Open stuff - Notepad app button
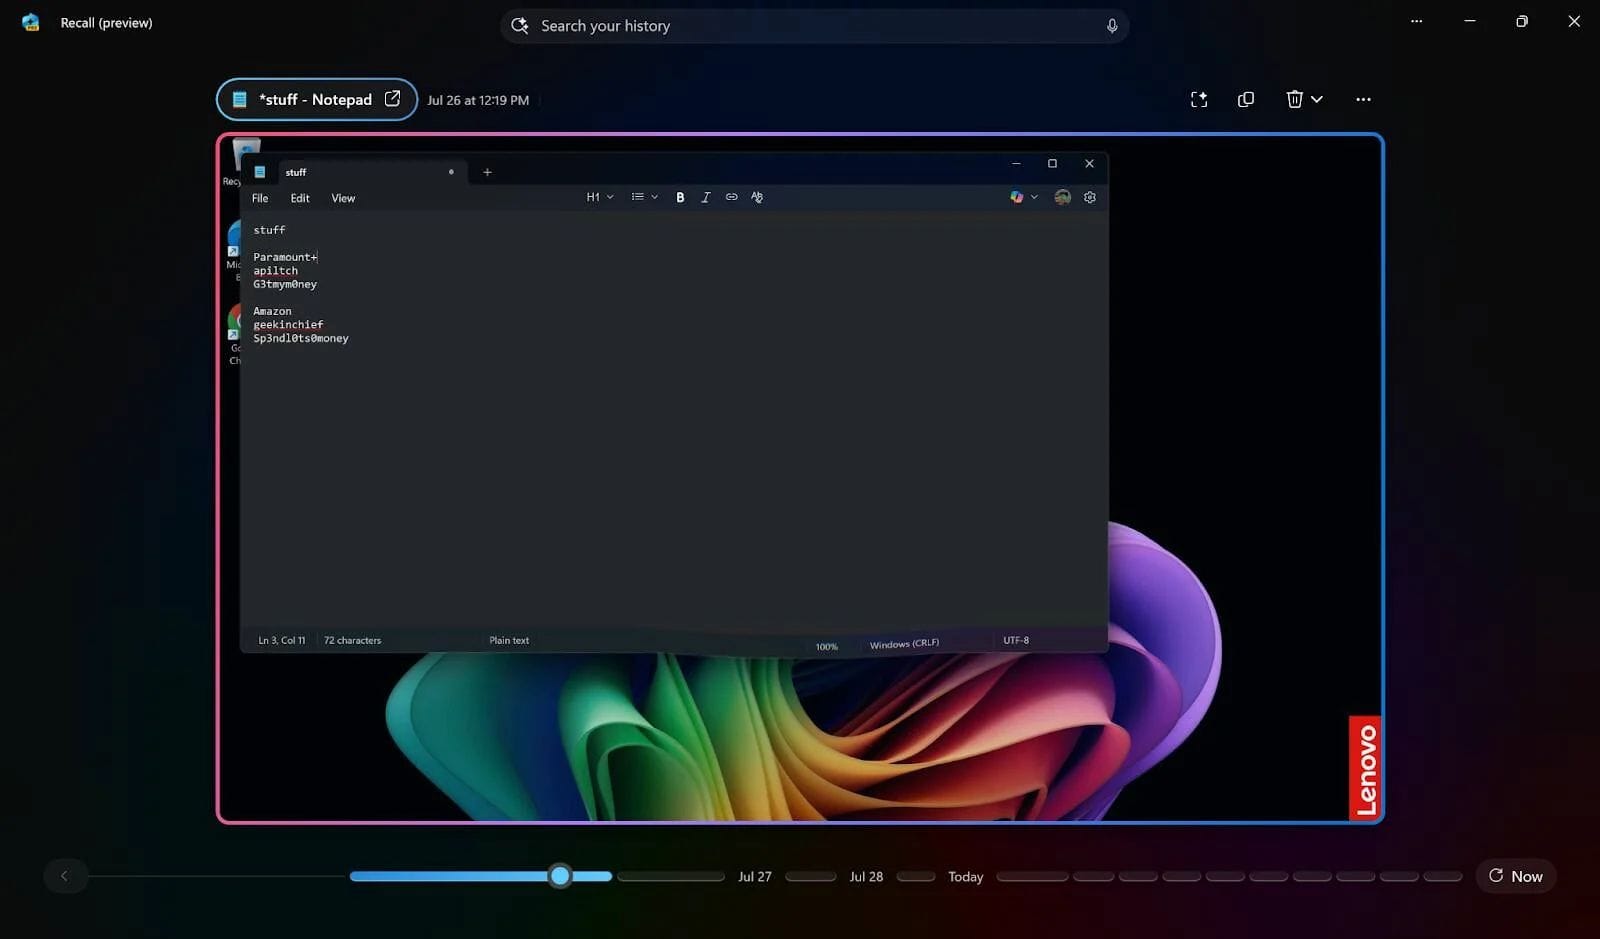The image size is (1600, 939). (x=316, y=99)
